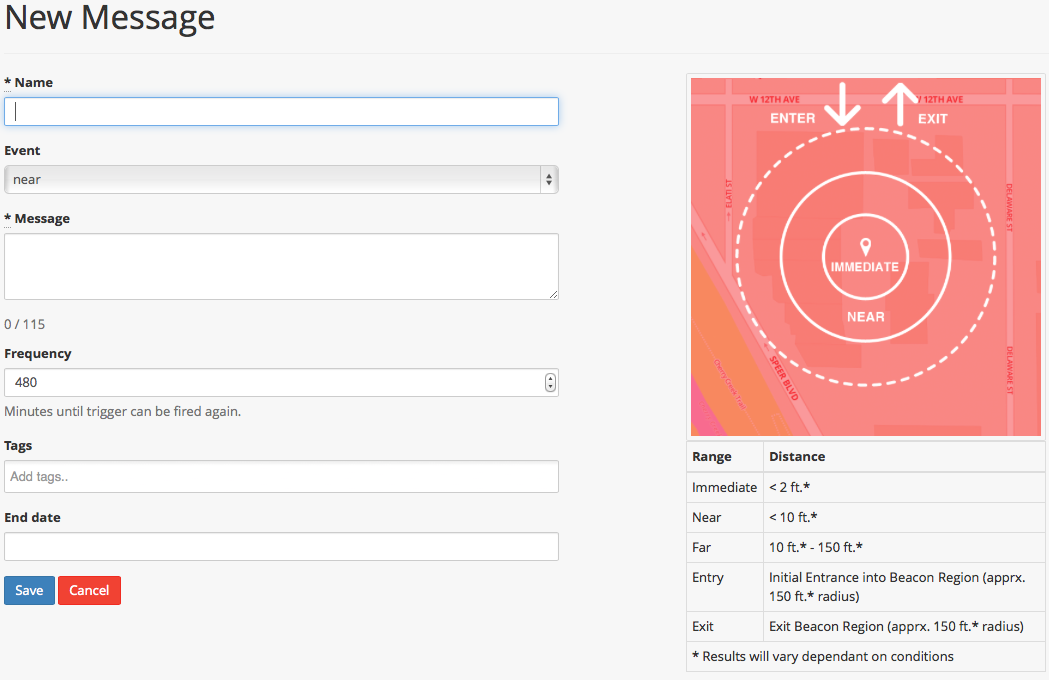Click the '0 / 115' character counter
The width and height of the screenshot is (1049, 680).
tap(25, 325)
